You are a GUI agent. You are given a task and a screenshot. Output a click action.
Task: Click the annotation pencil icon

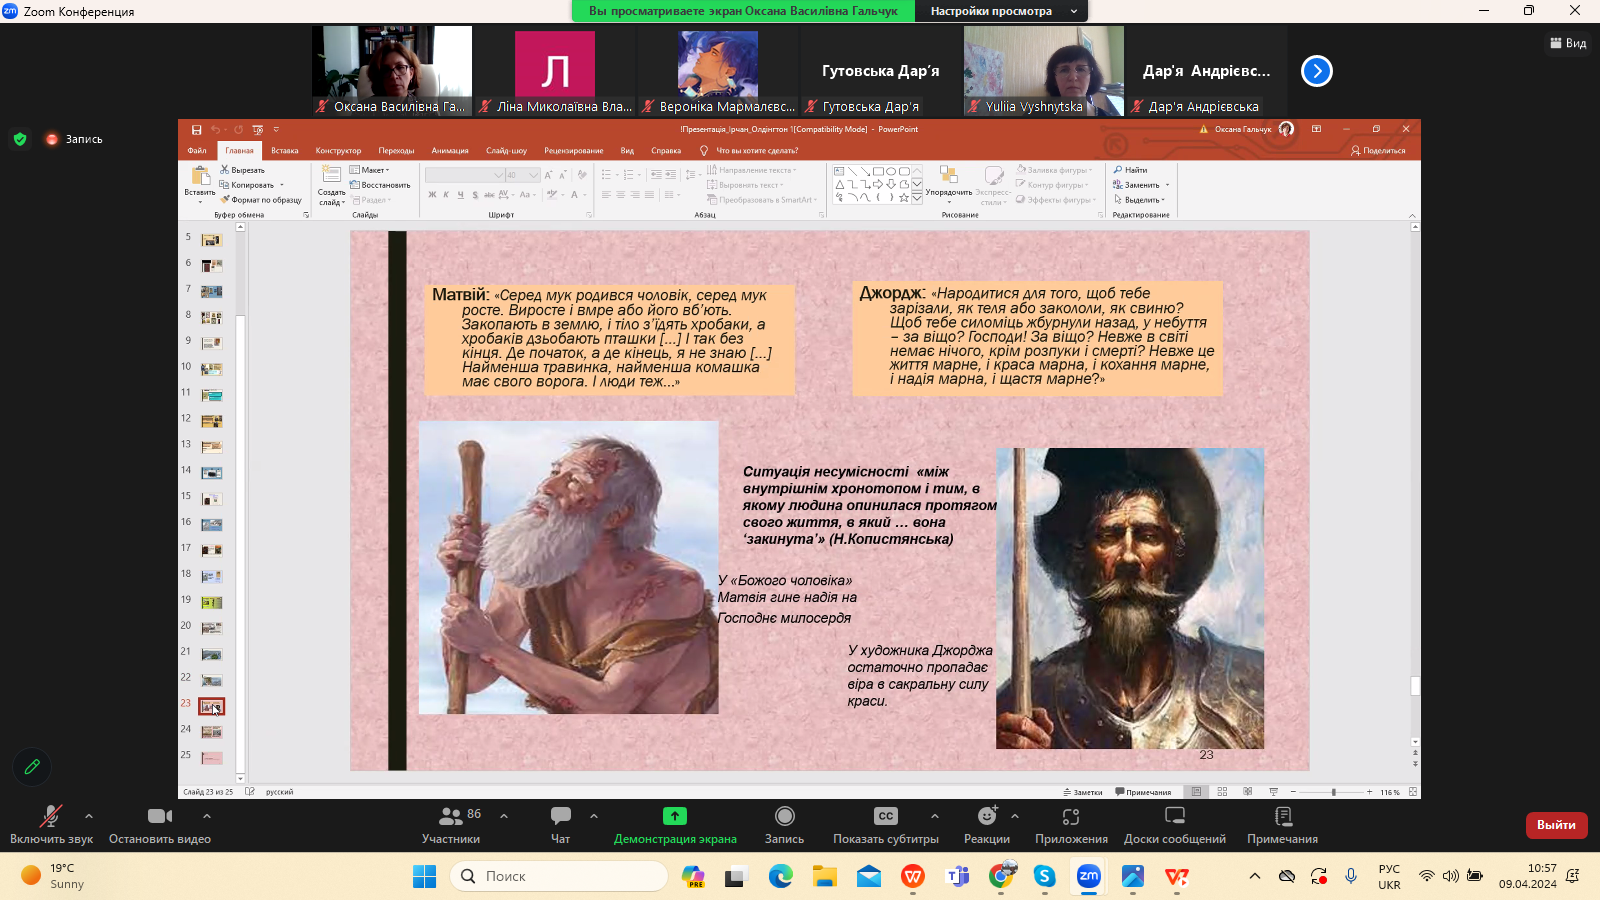32,767
